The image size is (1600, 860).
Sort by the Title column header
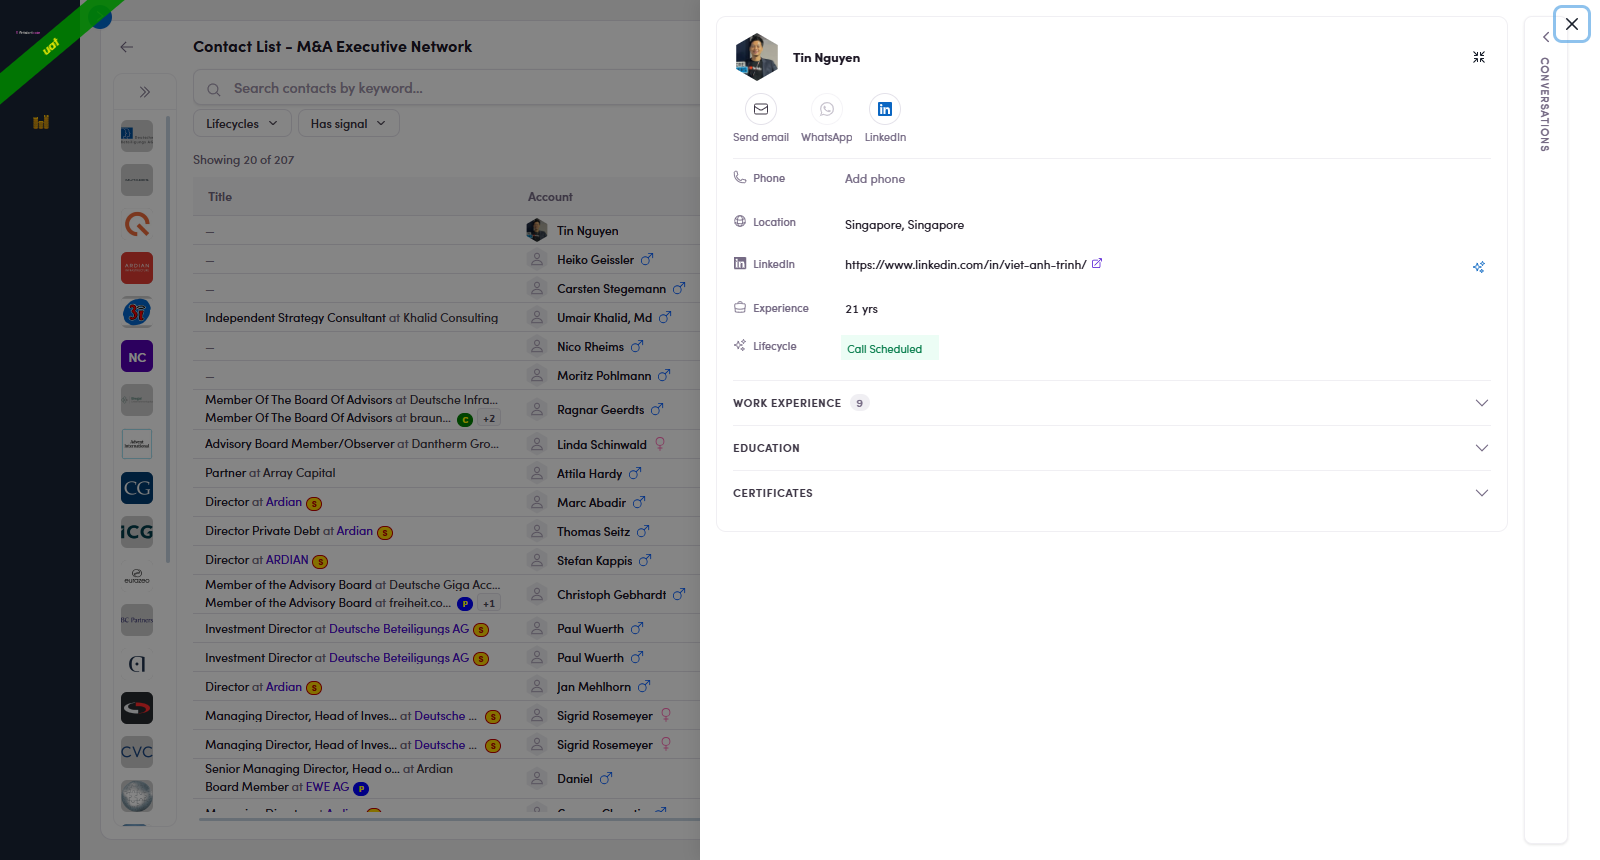pos(220,197)
